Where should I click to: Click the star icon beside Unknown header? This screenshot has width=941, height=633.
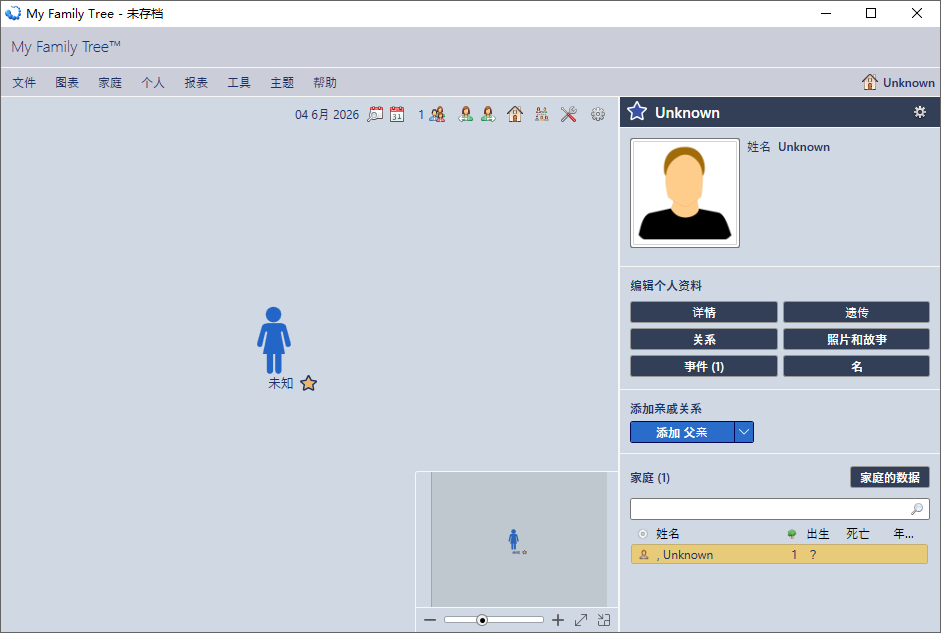point(637,112)
